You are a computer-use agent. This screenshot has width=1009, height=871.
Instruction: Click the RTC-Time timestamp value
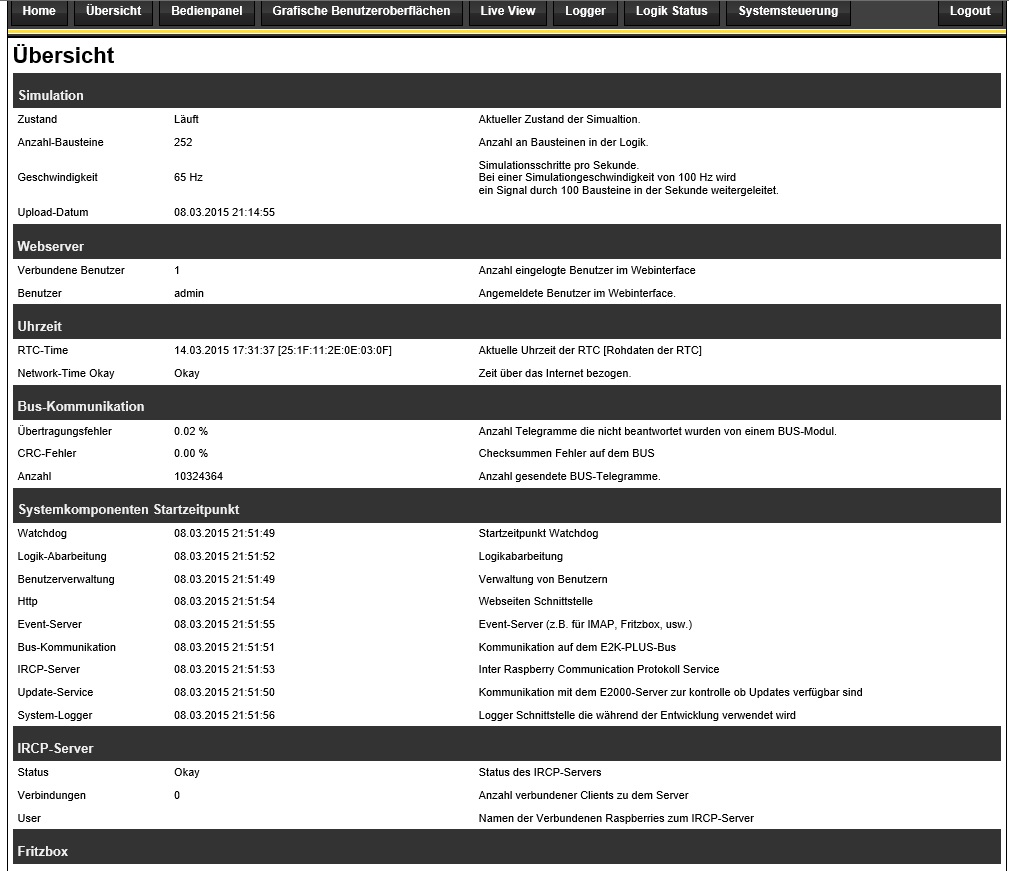point(282,351)
